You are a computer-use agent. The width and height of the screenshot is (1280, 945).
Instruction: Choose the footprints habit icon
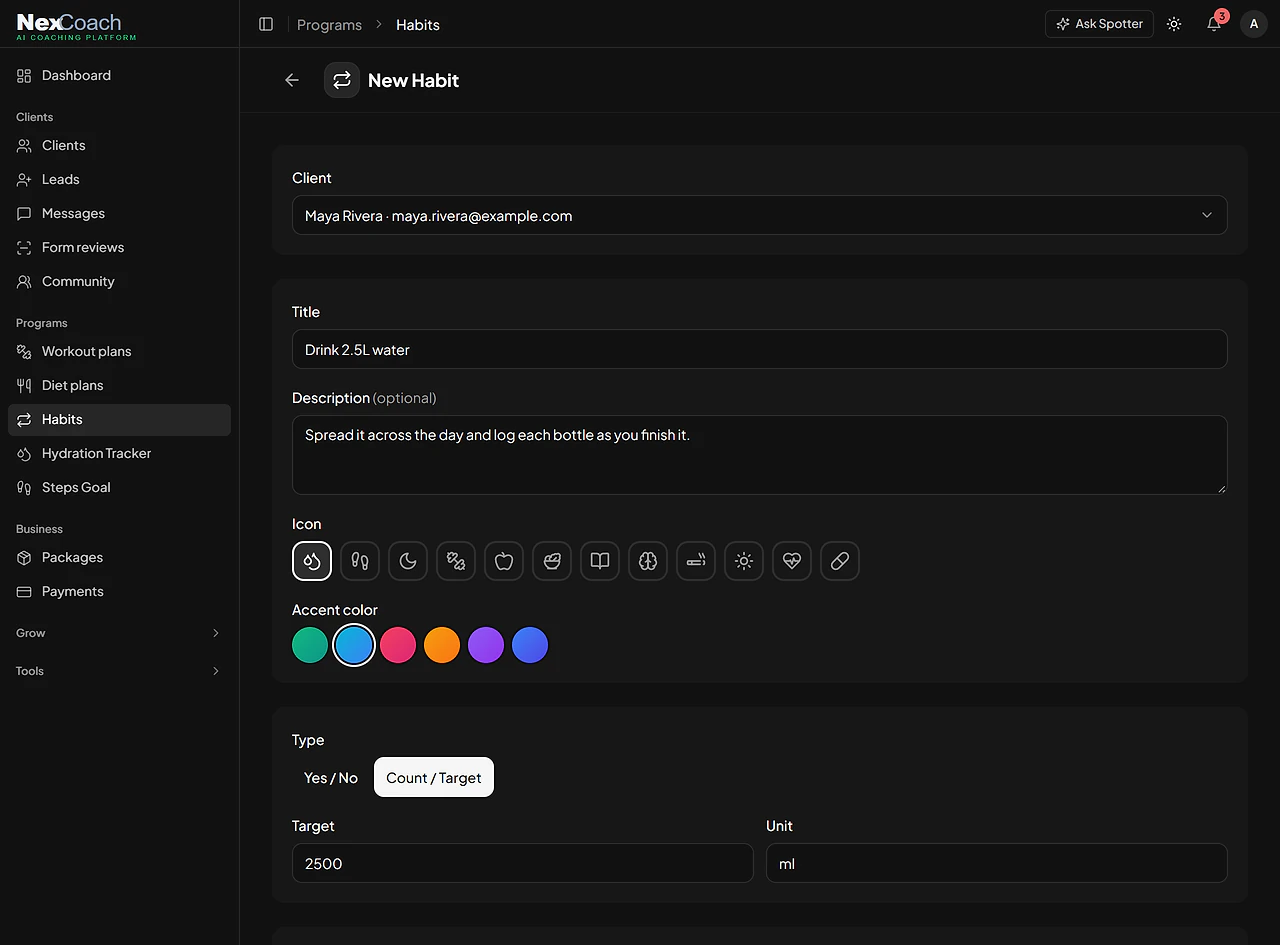tap(360, 561)
